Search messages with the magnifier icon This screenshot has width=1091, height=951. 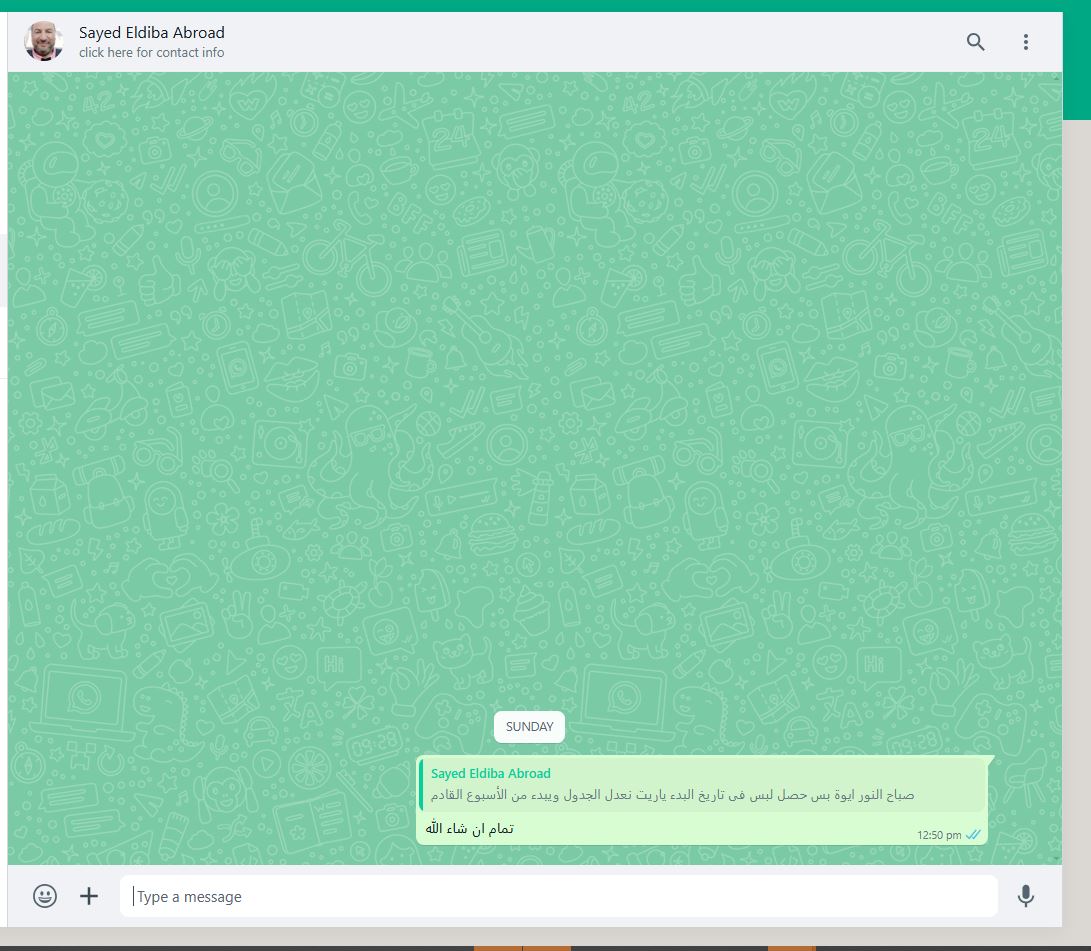click(975, 42)
